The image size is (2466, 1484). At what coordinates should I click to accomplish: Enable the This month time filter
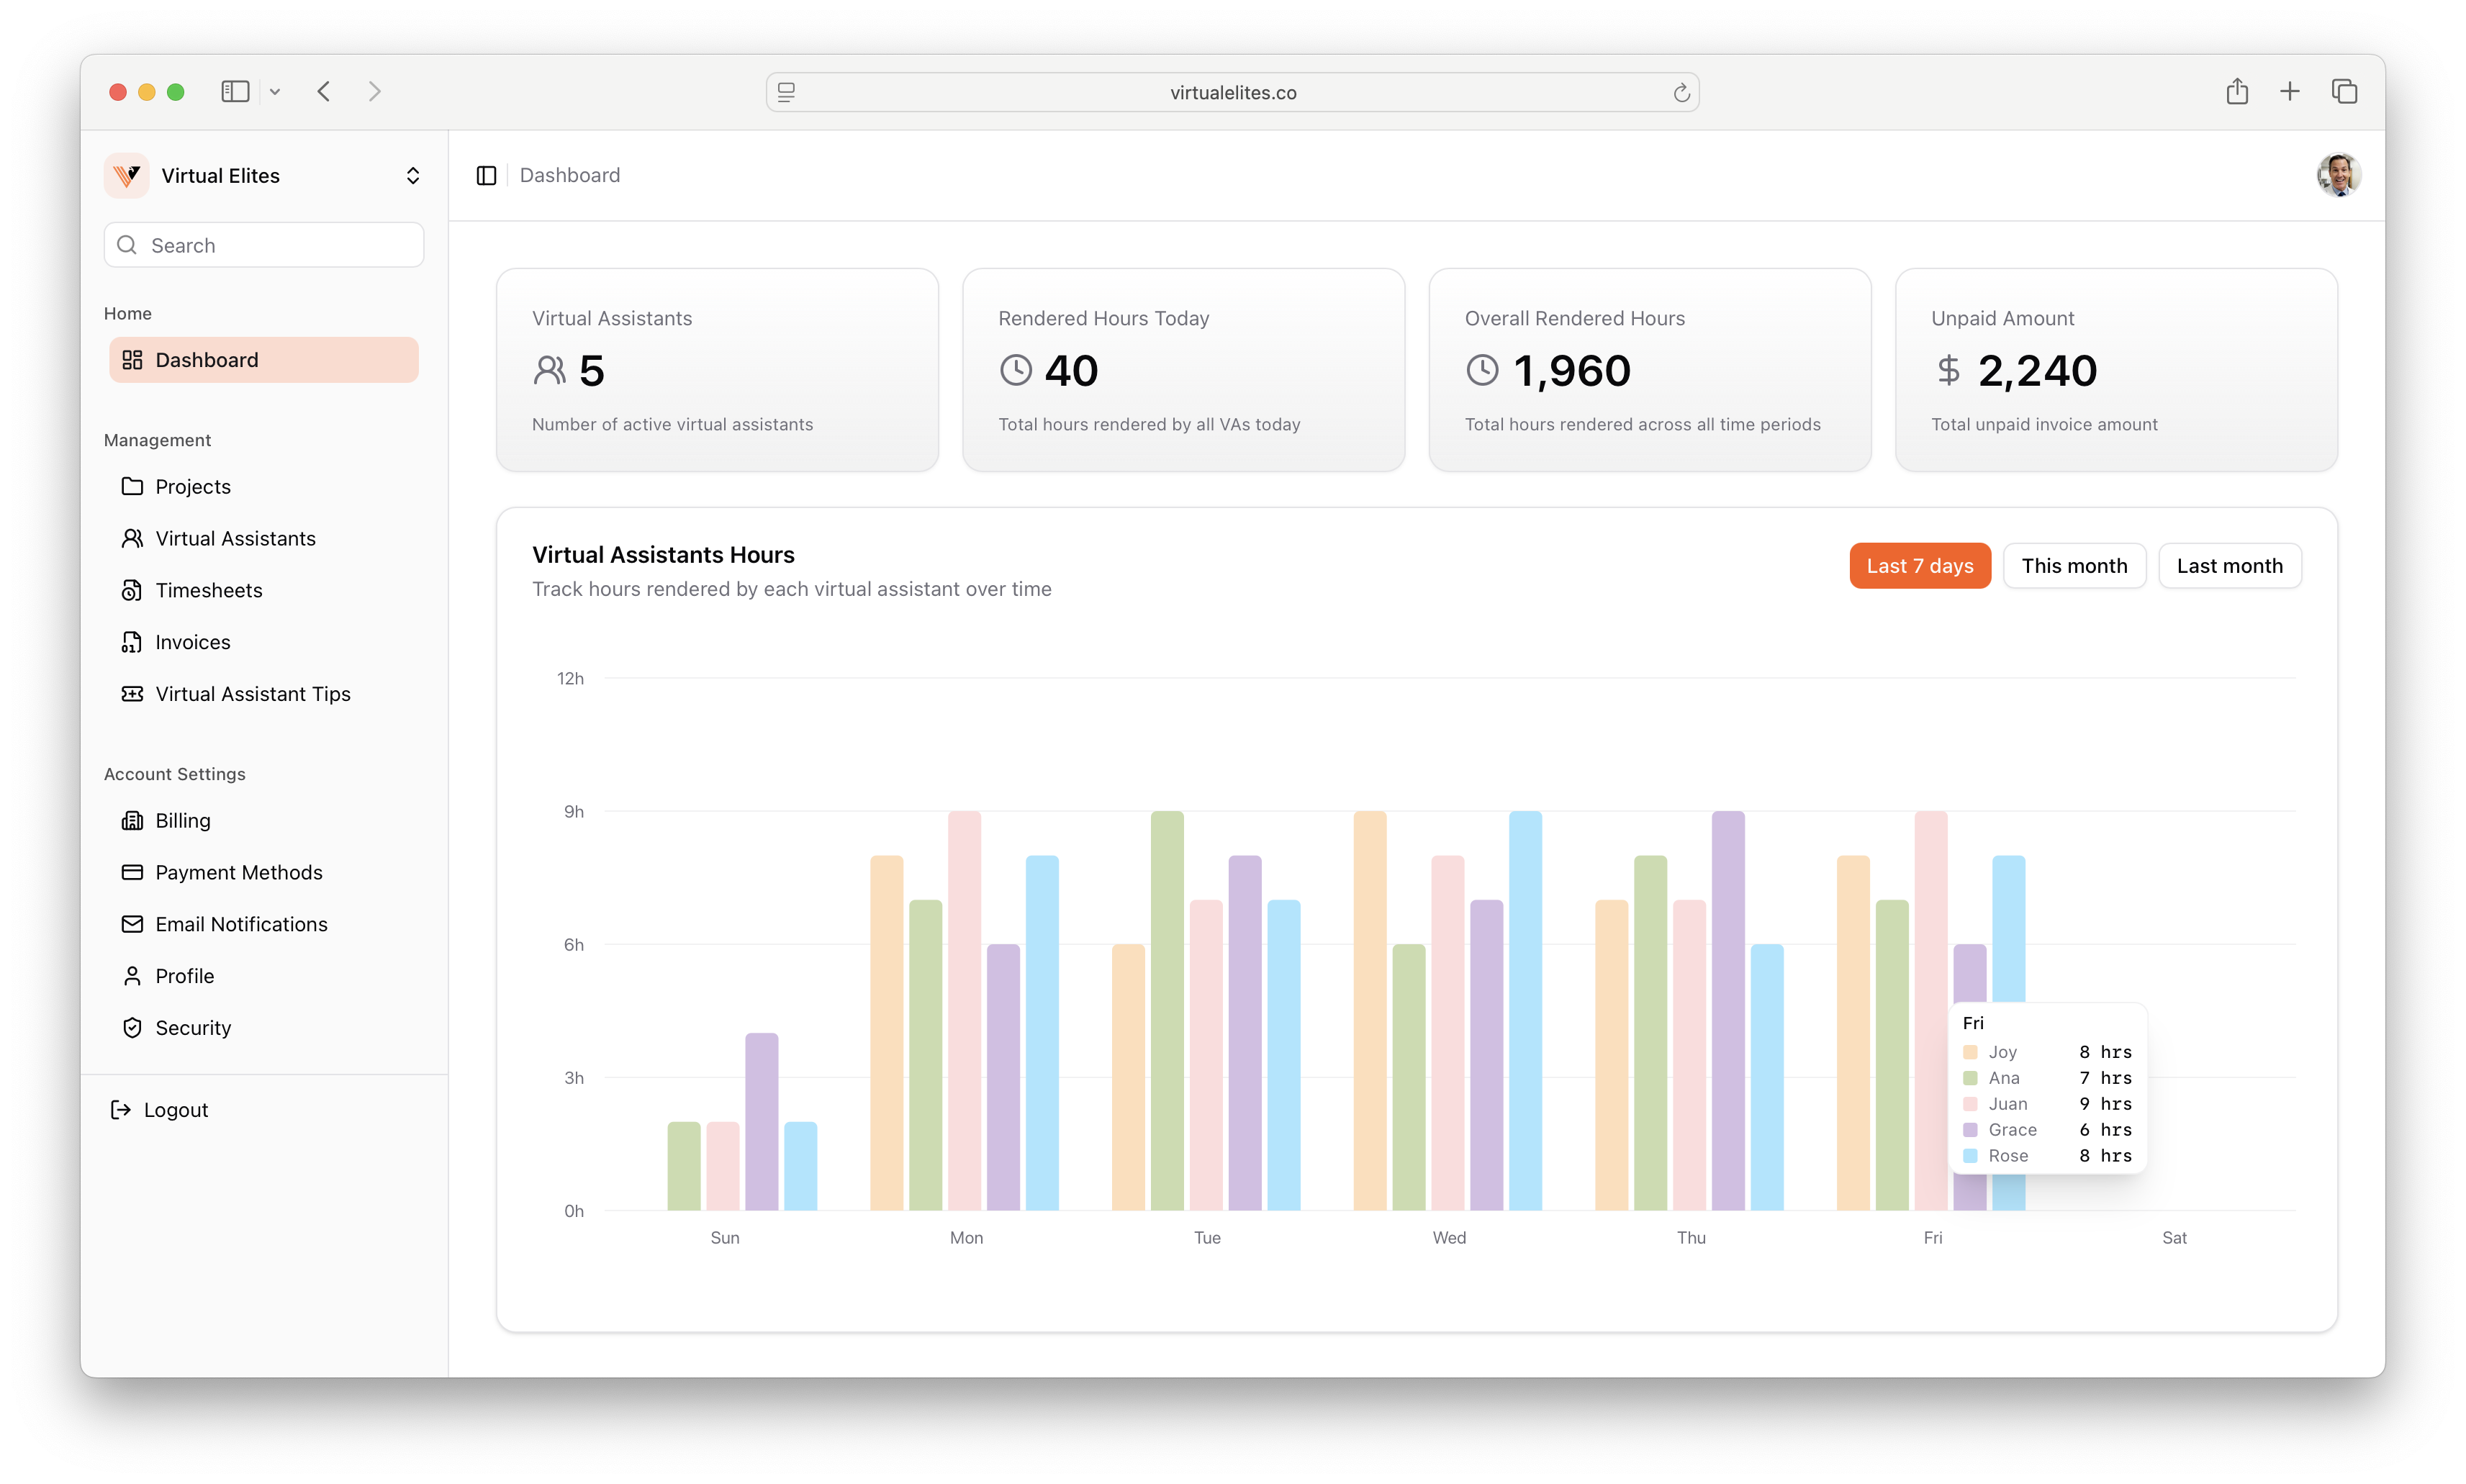(2074, 565)
